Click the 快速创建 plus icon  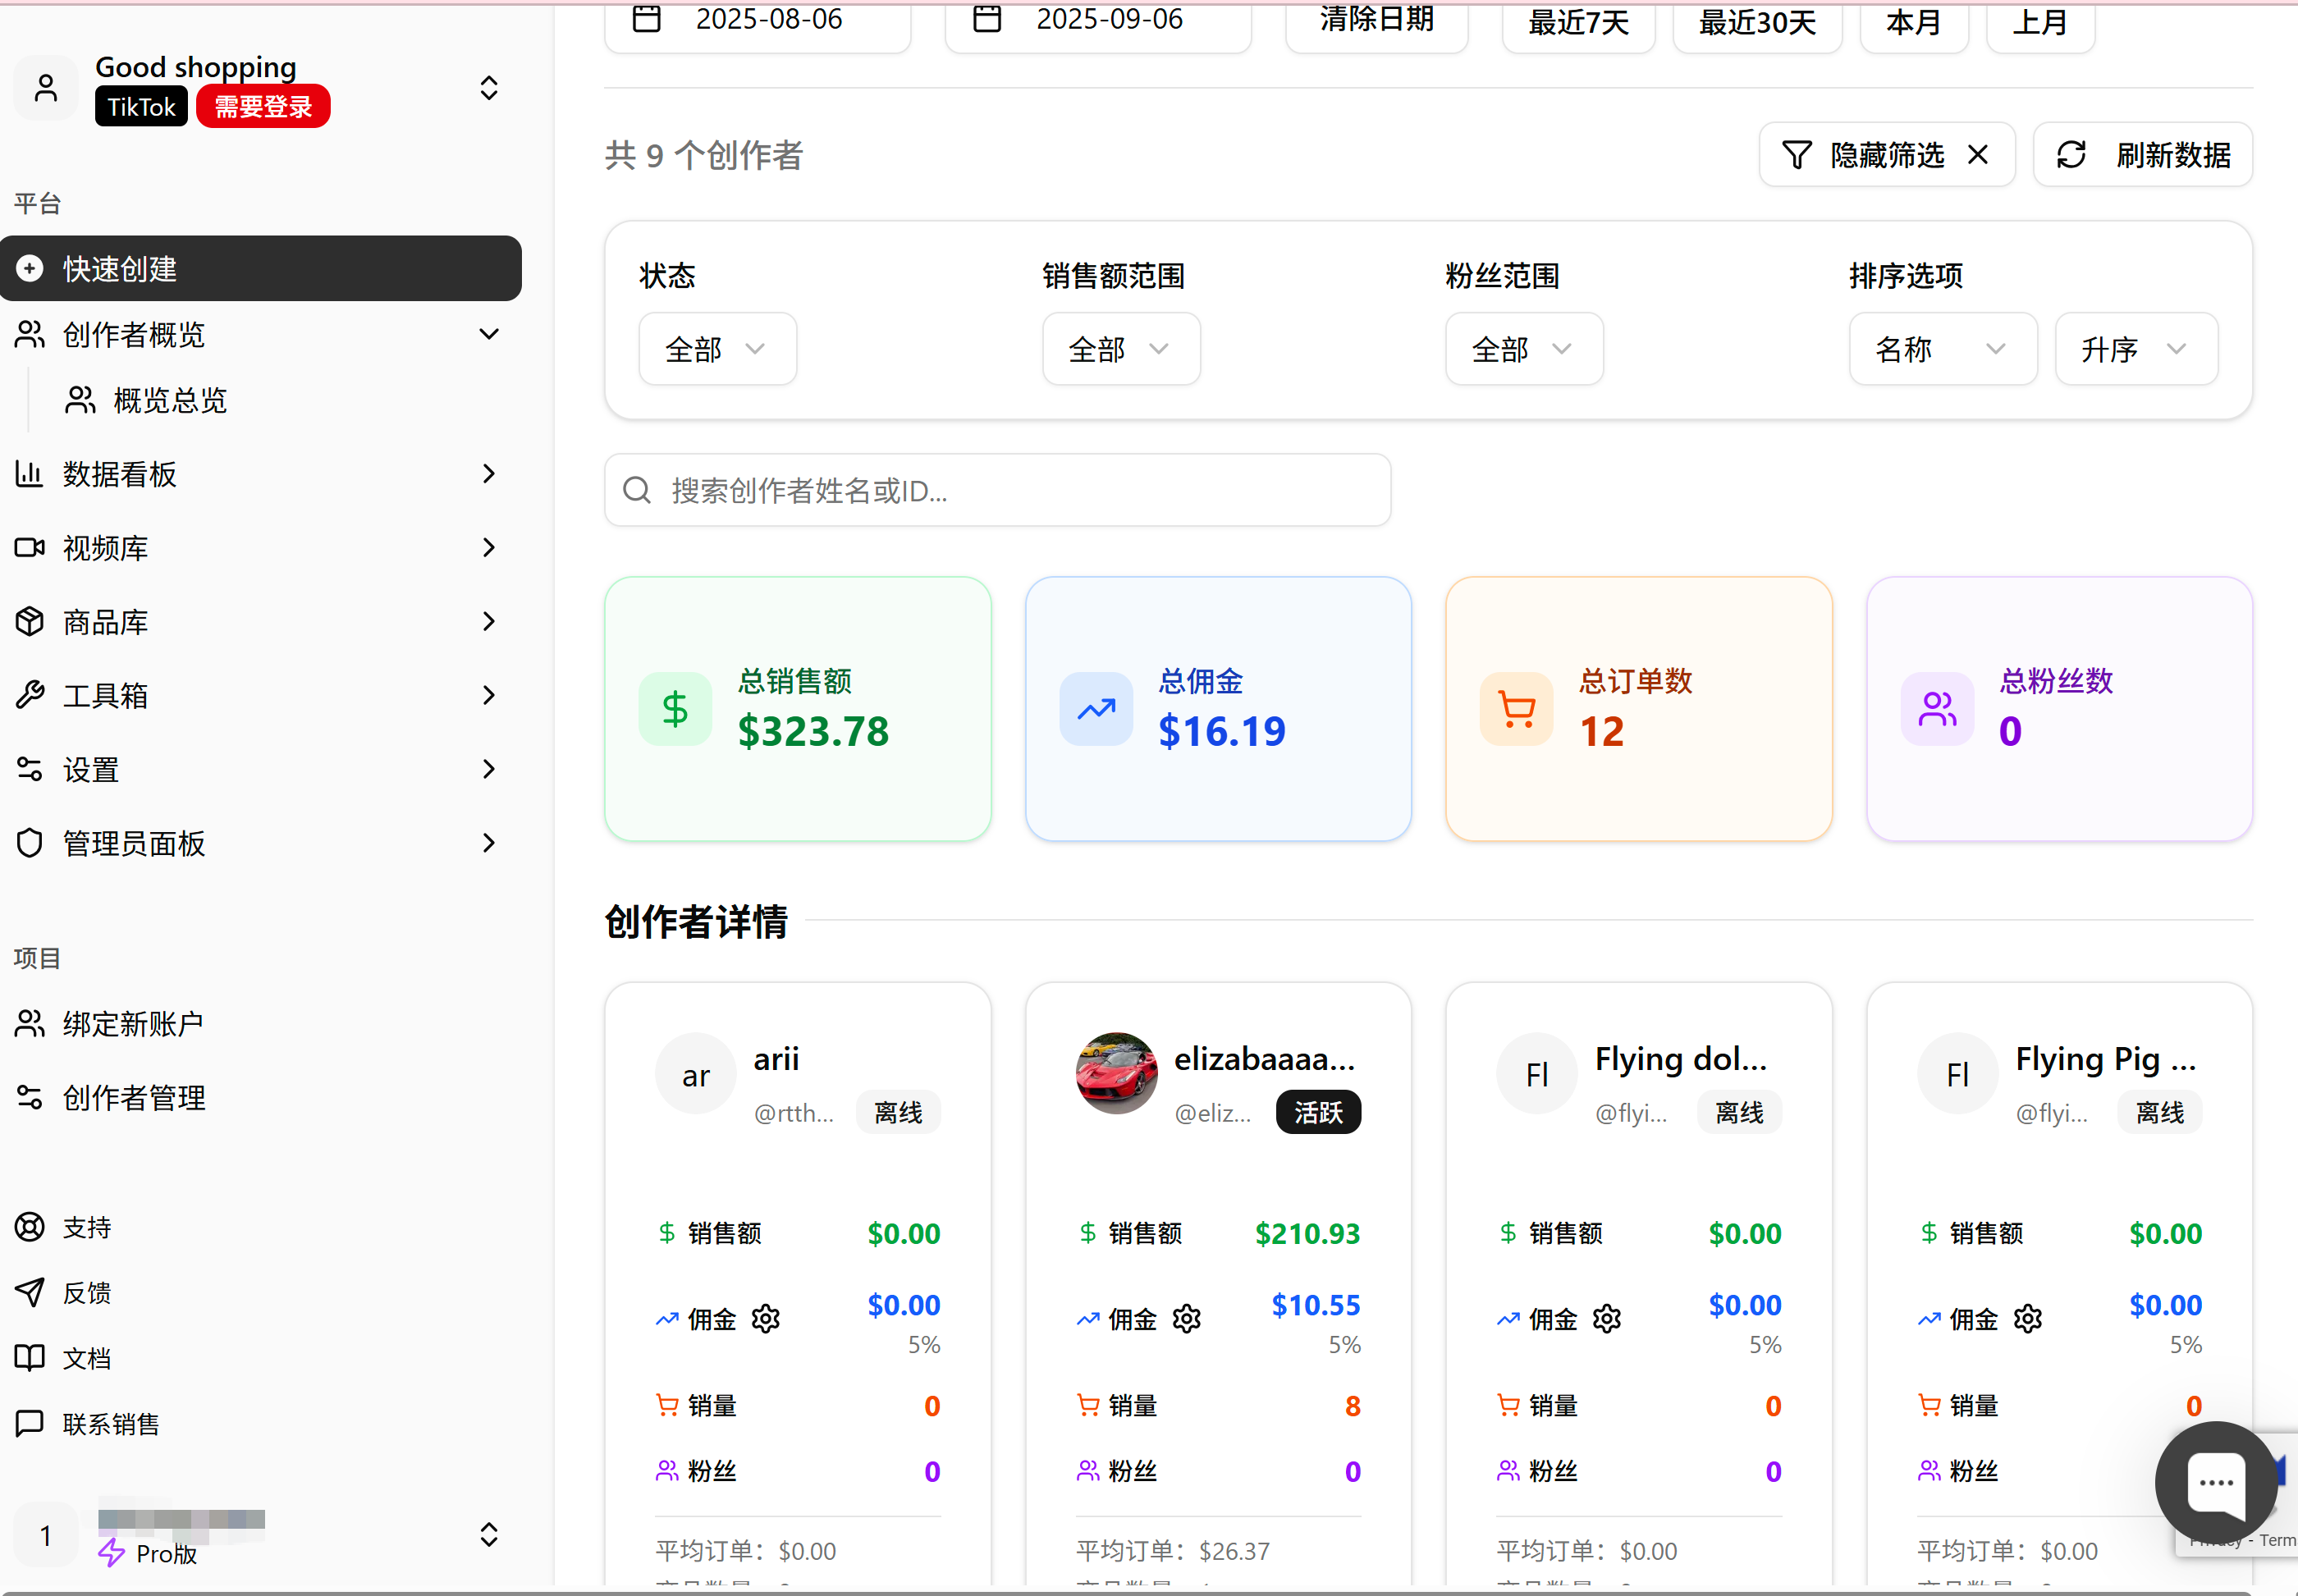pos(30,268)
